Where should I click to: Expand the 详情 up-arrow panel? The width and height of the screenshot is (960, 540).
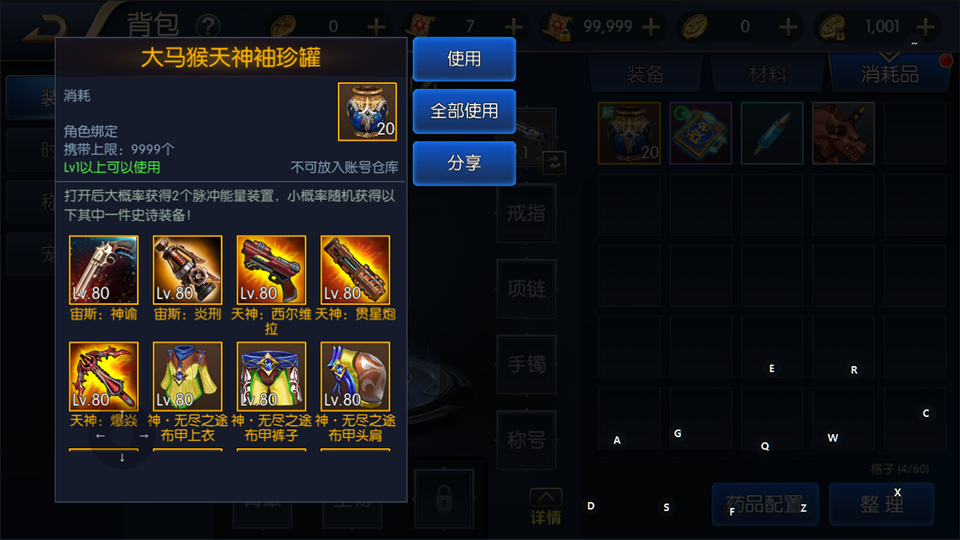click(x=546, y=507)
